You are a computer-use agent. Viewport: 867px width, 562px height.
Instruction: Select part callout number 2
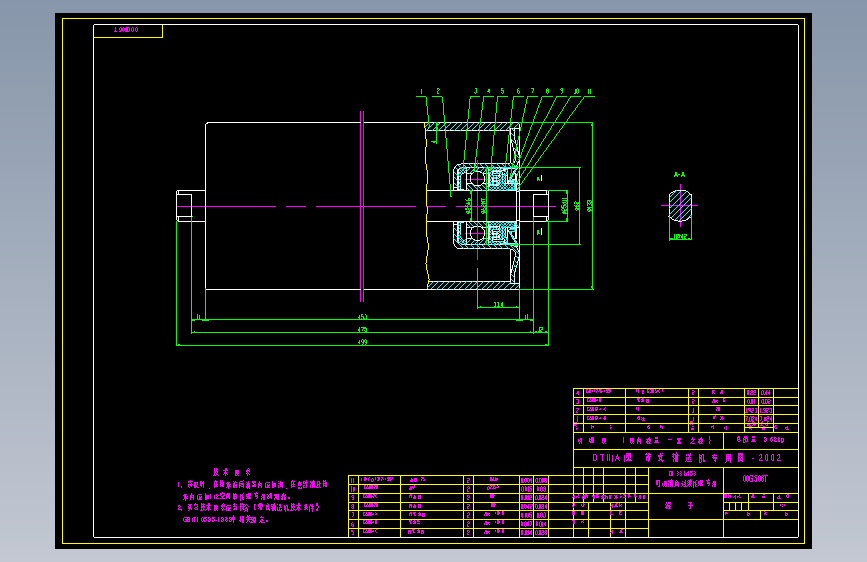click(x=438, y=91)
